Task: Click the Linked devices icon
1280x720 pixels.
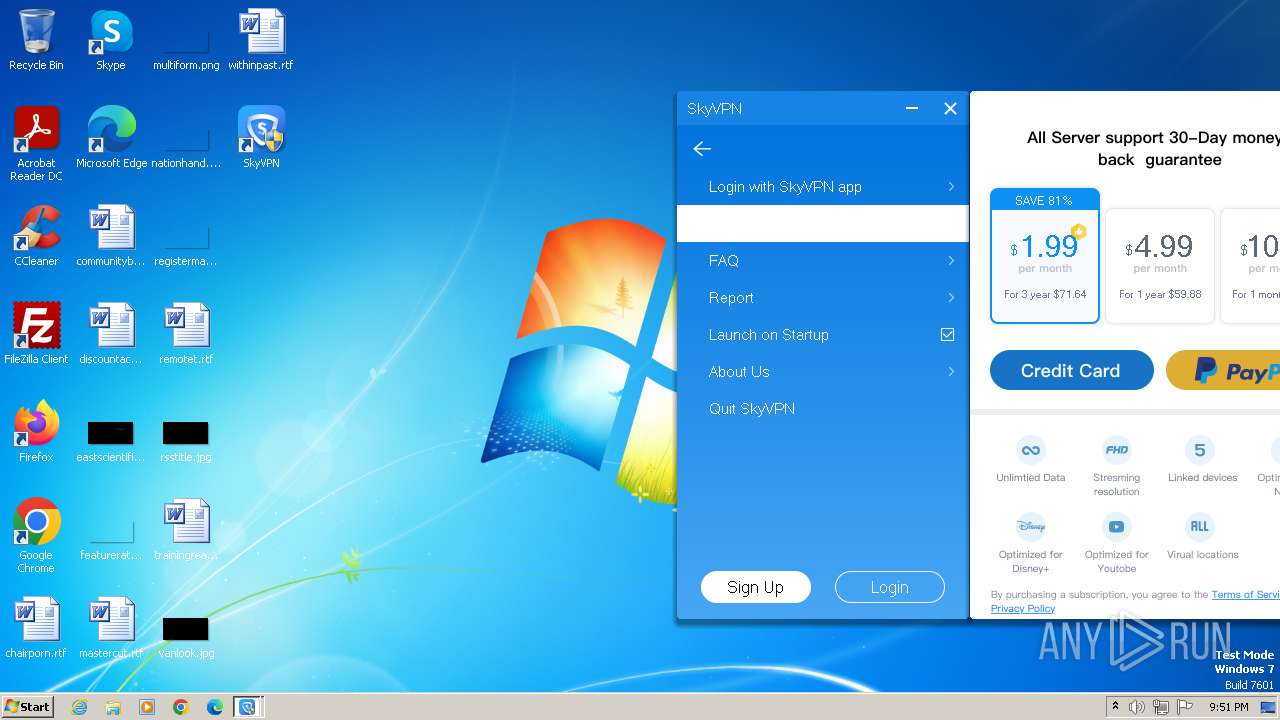Action: [x=1200, y=449]
